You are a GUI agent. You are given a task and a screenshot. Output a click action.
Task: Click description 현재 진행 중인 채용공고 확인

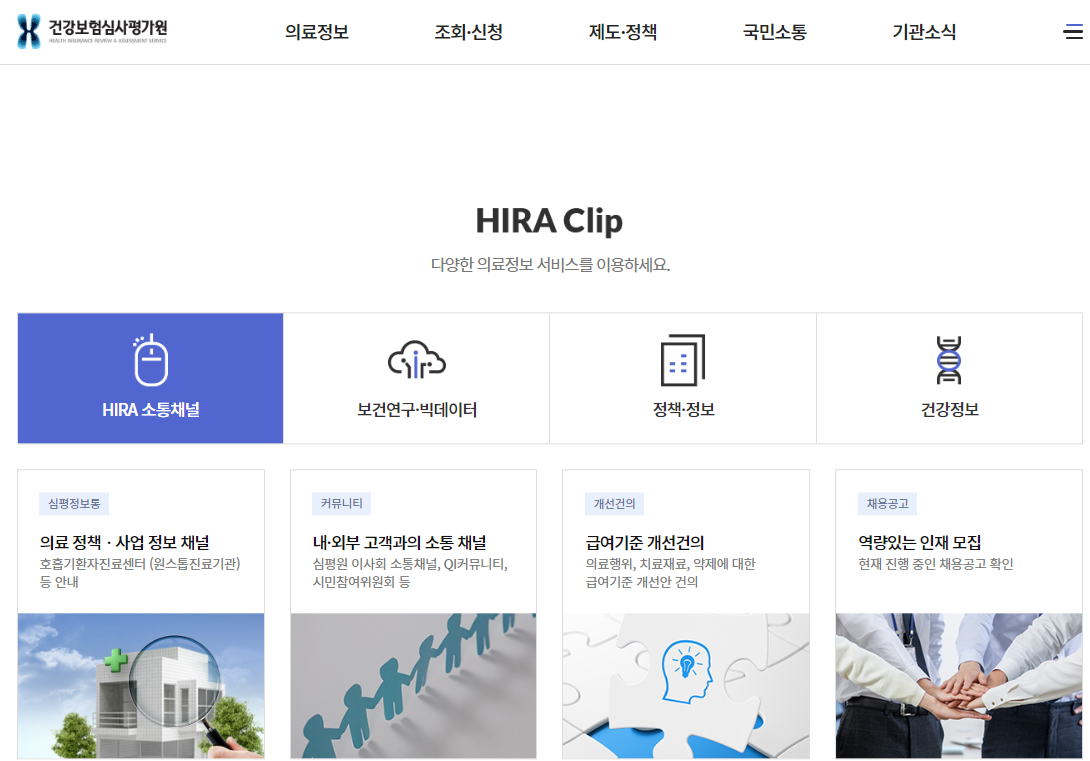tap(936, 564)
